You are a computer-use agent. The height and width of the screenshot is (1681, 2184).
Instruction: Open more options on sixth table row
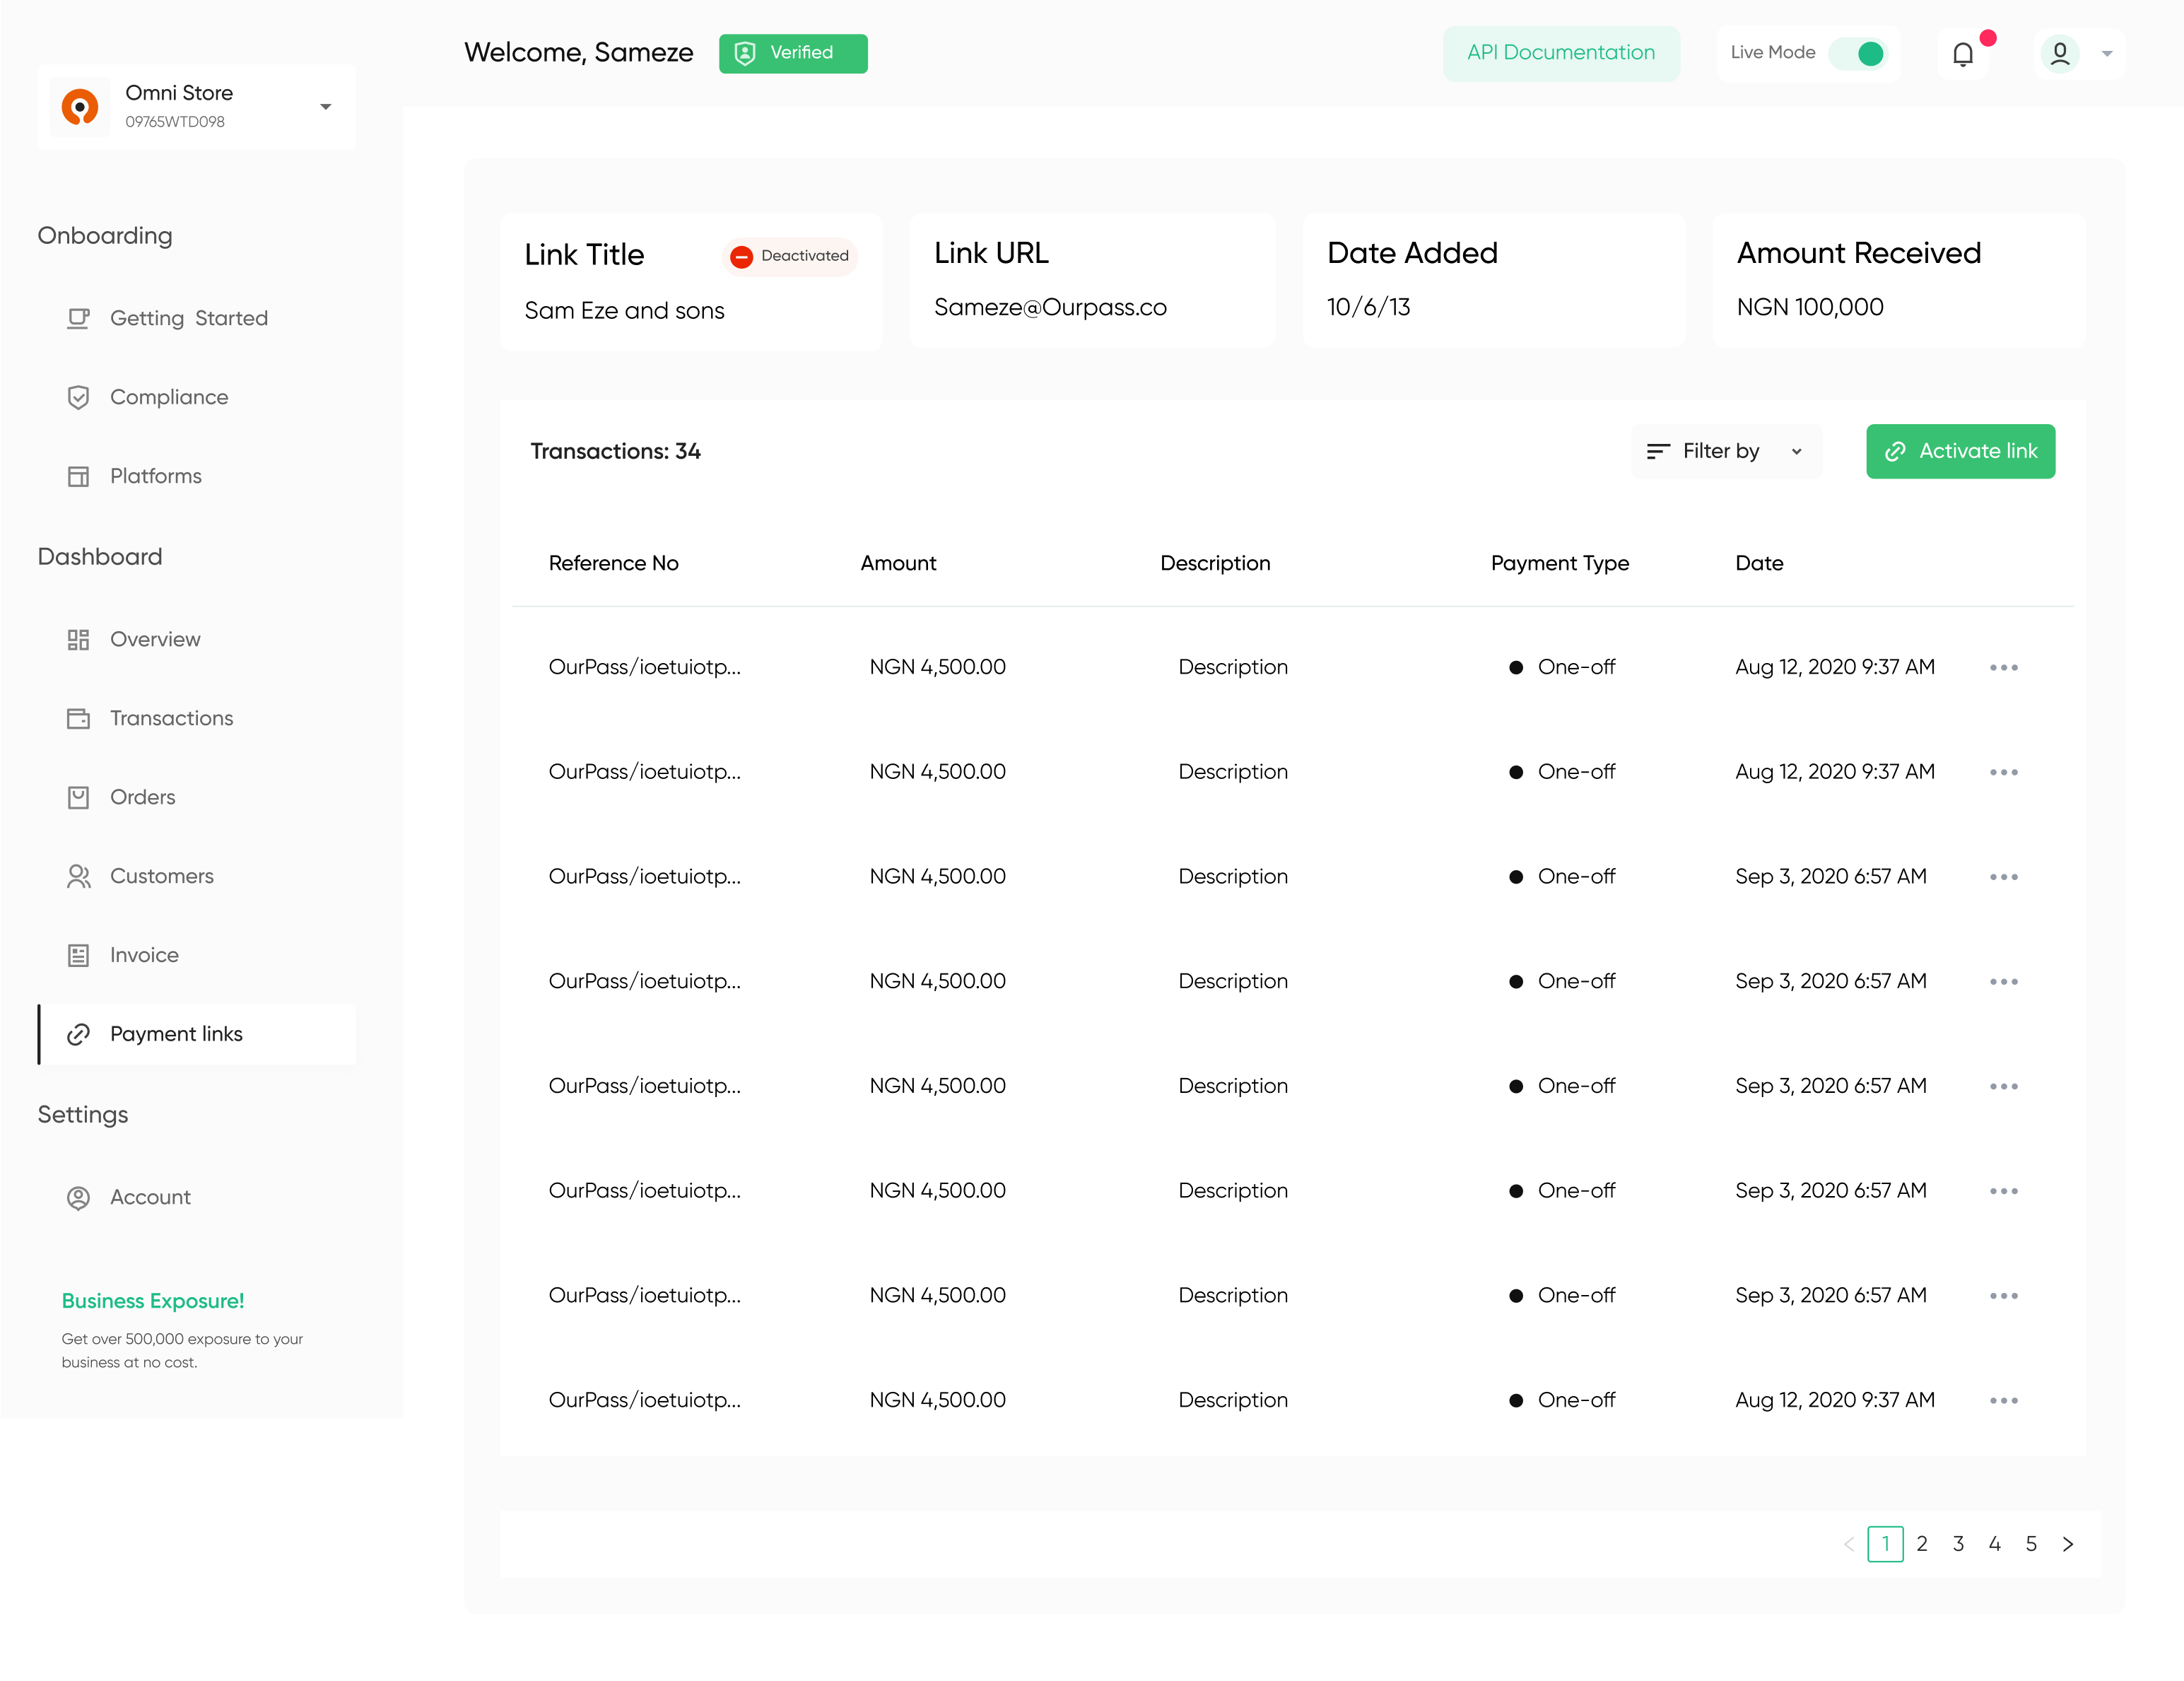(x=2003, y=1191)
